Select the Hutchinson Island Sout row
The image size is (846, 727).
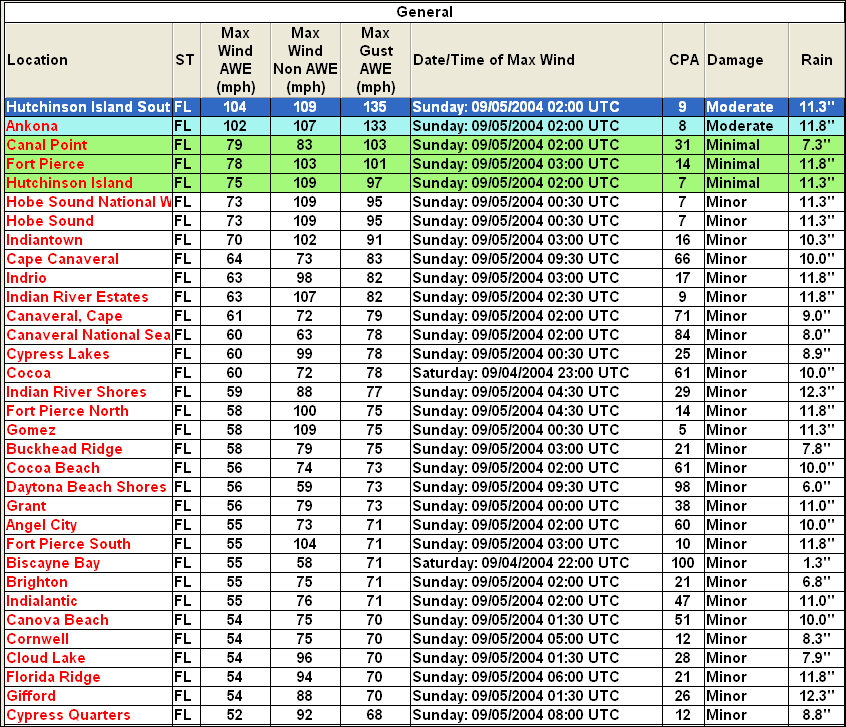(x=424, y=107)
